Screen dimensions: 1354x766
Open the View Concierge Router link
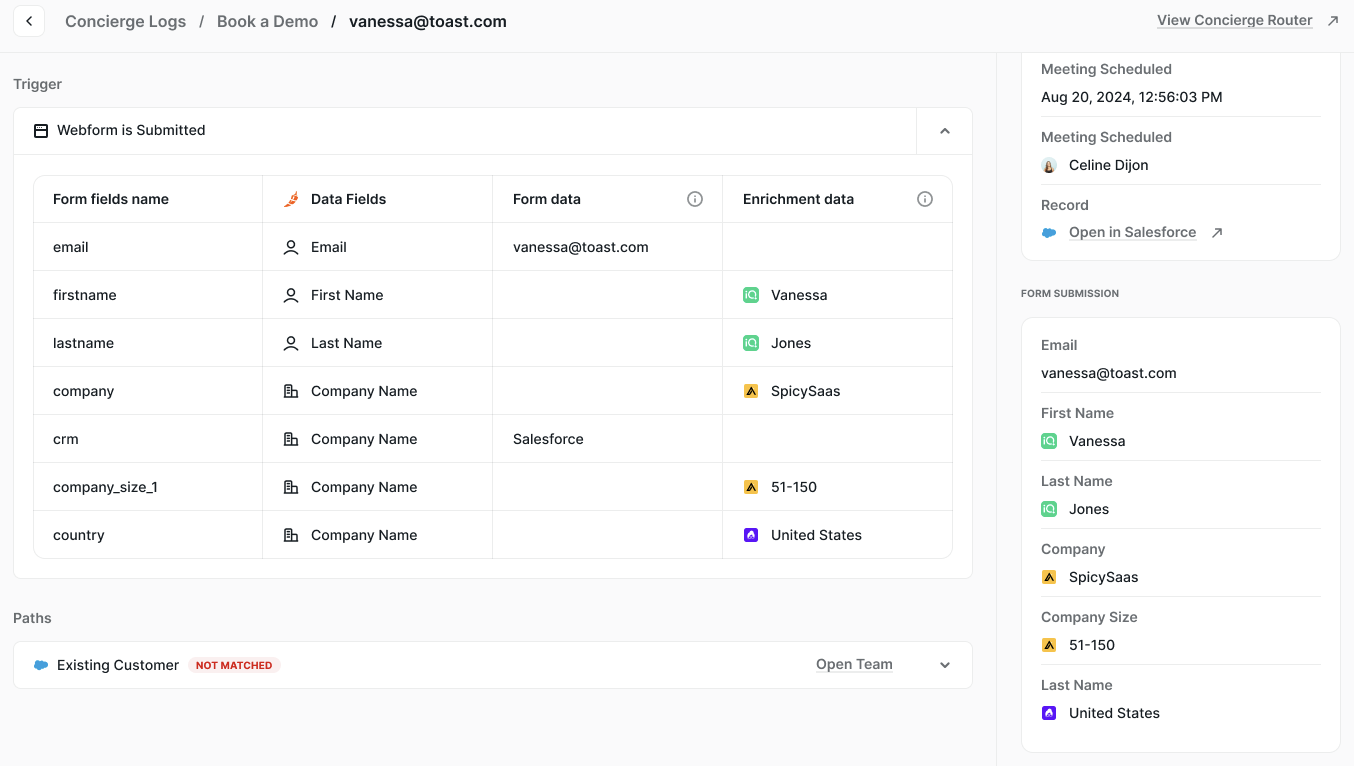(x=1234, y=20)
